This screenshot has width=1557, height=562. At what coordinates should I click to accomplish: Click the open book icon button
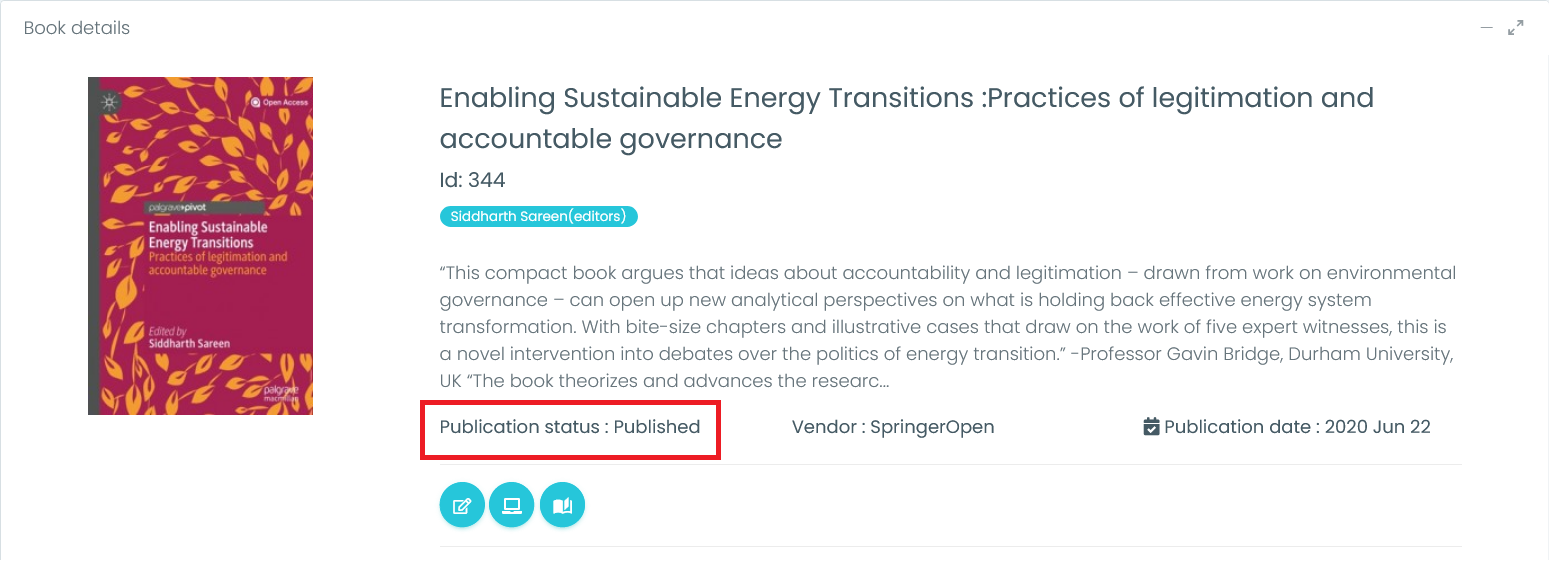tap(562, 505)
